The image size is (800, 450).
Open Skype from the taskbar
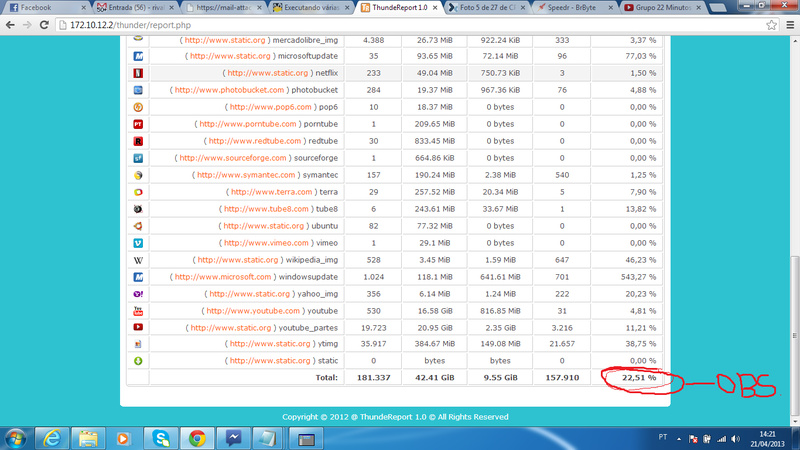pos(161,438)
